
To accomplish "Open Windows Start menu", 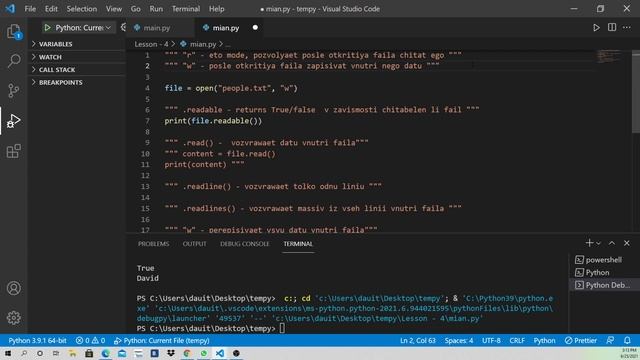I will (7, 353).
